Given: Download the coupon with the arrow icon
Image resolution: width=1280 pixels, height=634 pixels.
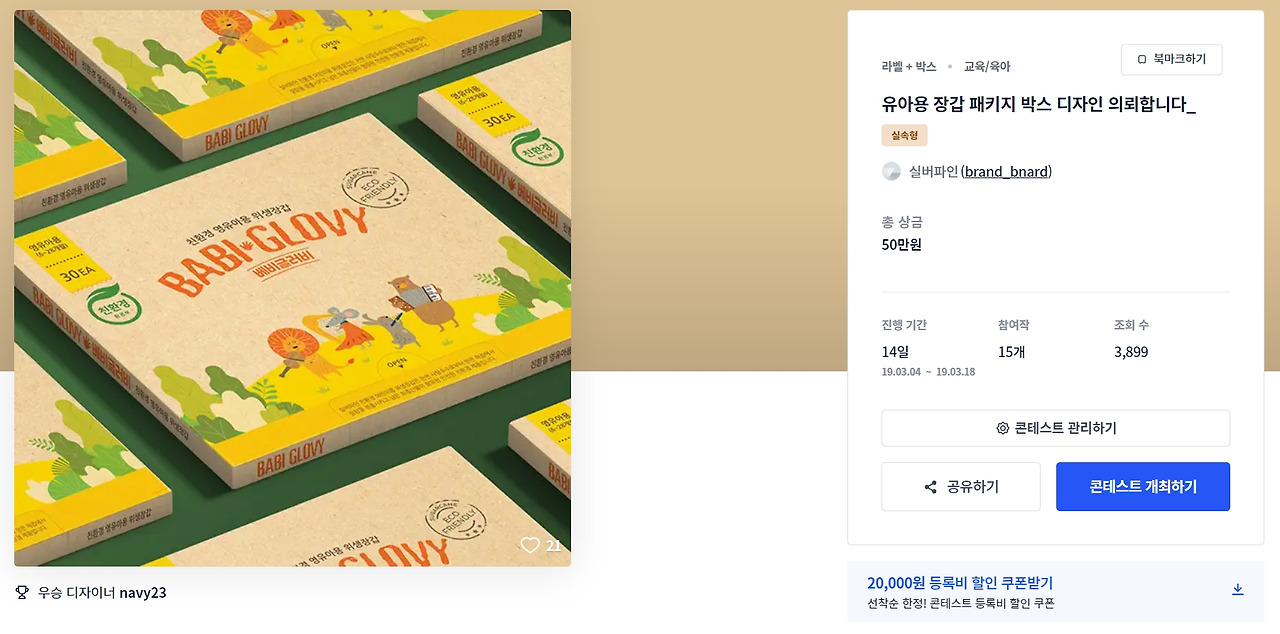Looking at the screenshot, I should [1237, 590].
